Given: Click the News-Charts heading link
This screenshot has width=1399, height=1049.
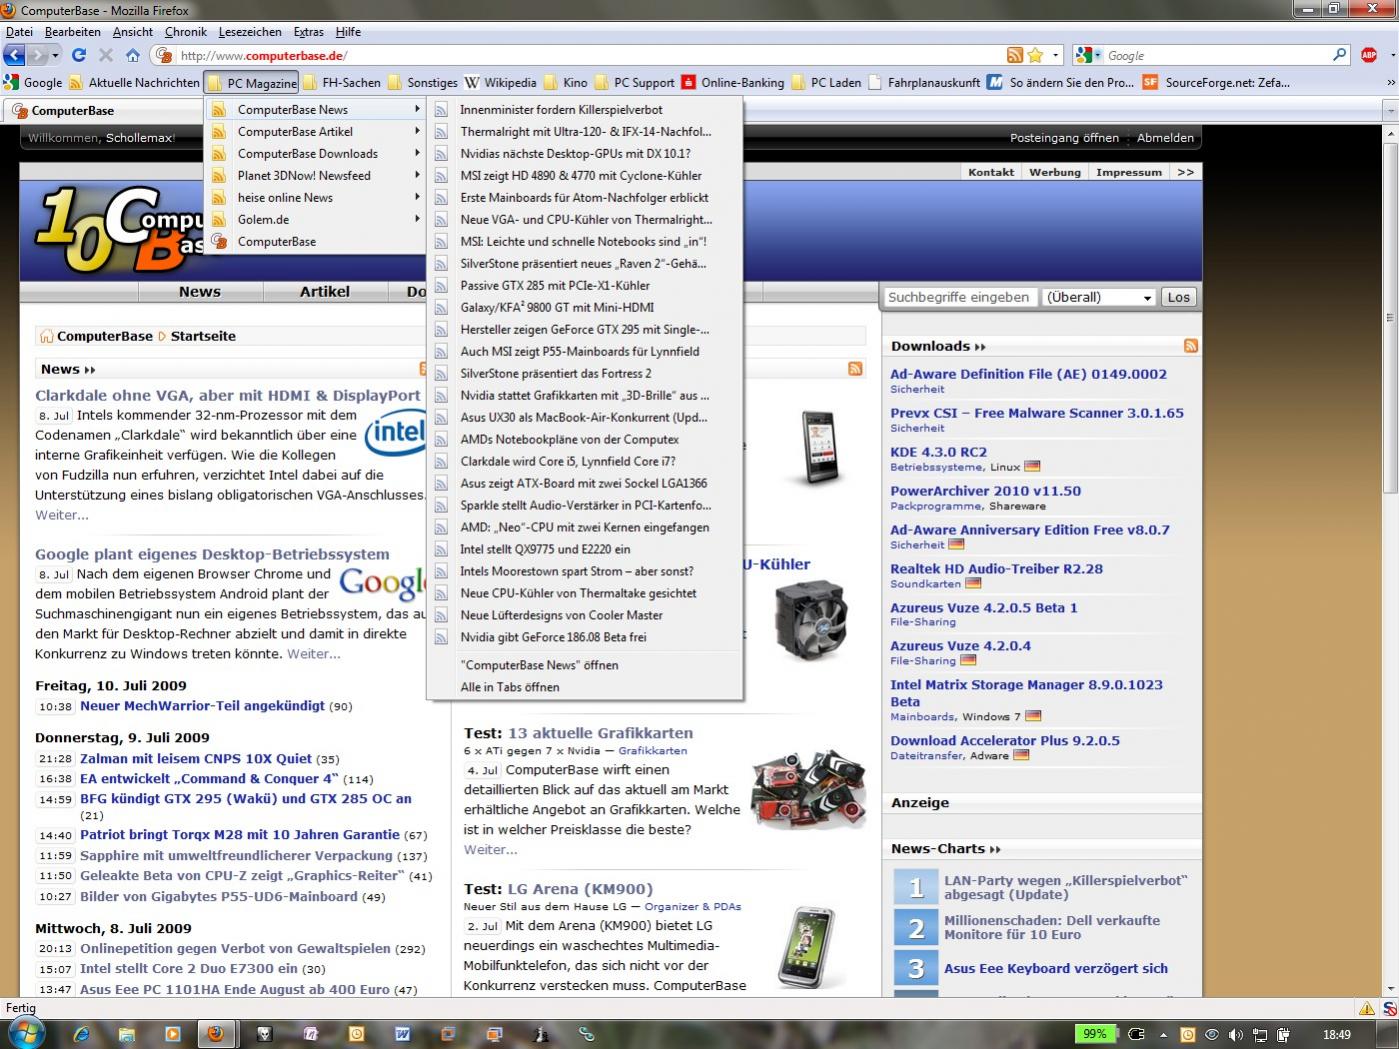Looking at the screenshot, I should click(945, 849).
